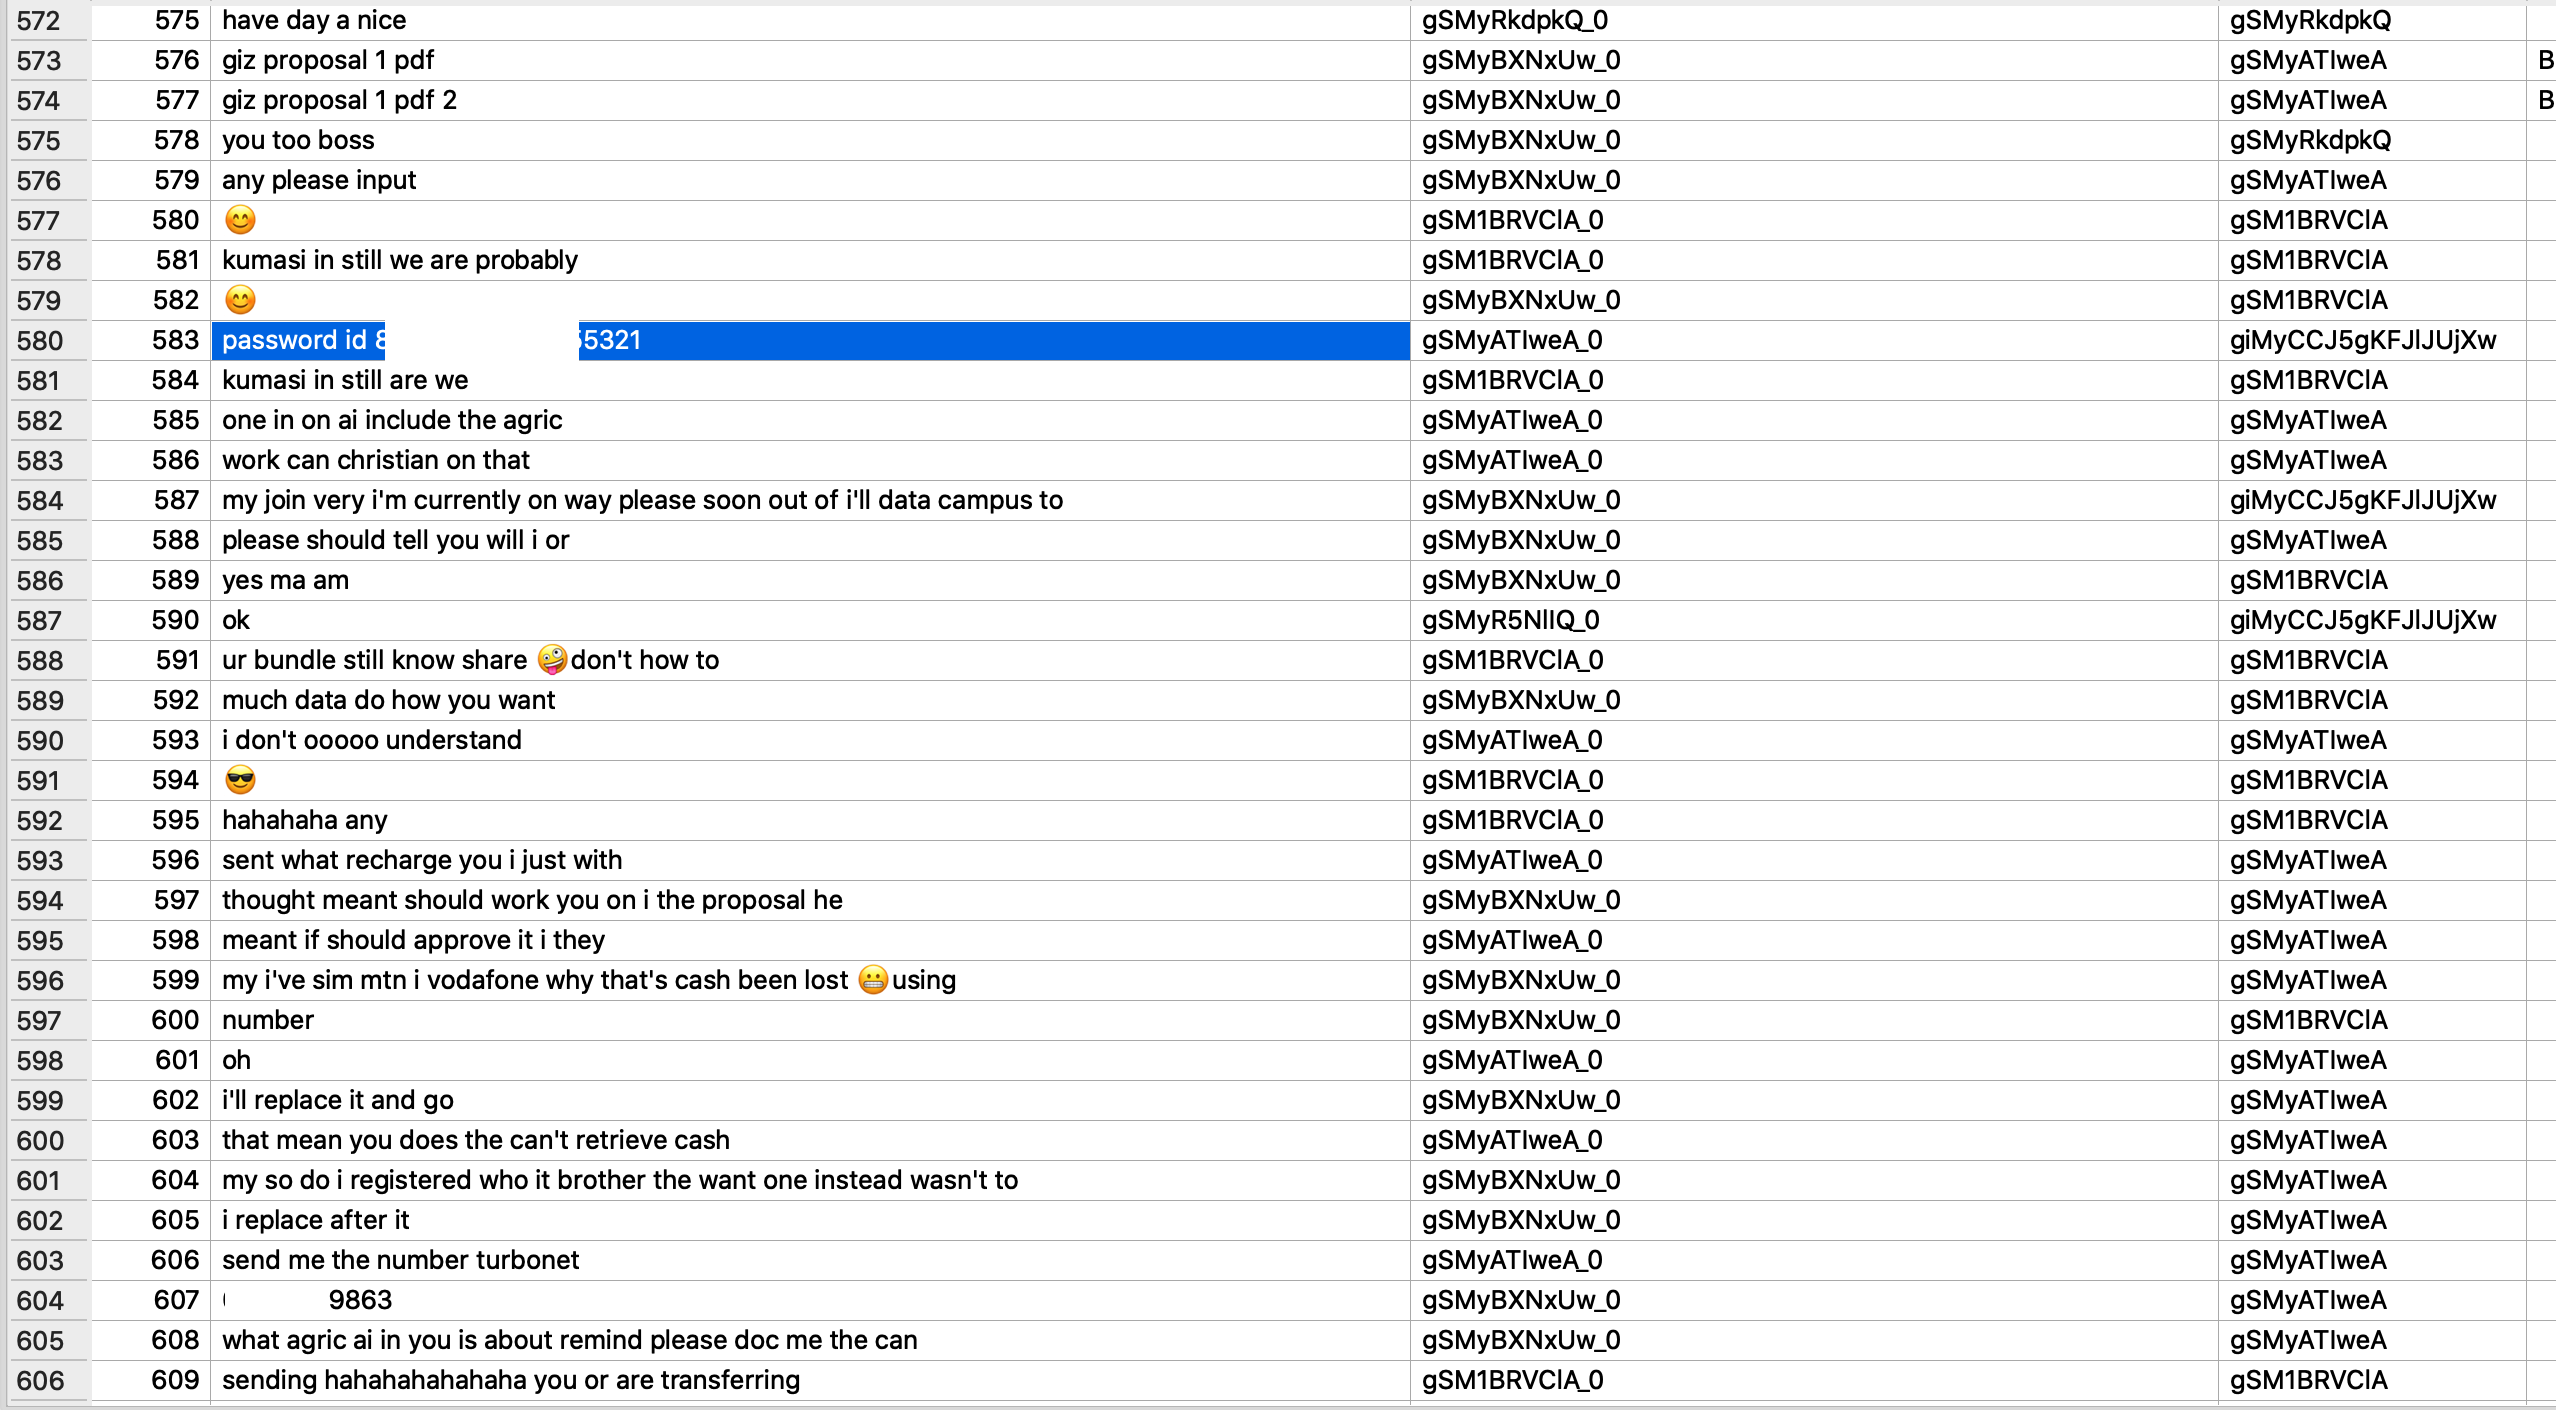Select index cell '583'
Screen dimensions: 2556x1410
151,340
